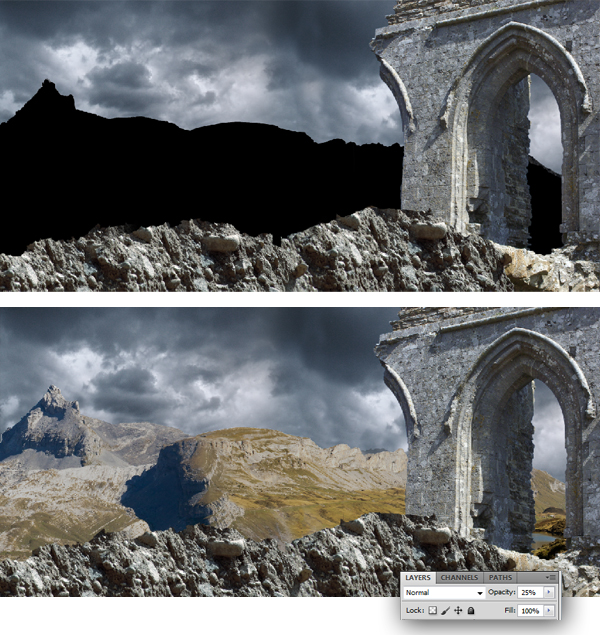Enable the lock all padlock icon
Screen dimensions: 600x635
[x=471, y=610]
